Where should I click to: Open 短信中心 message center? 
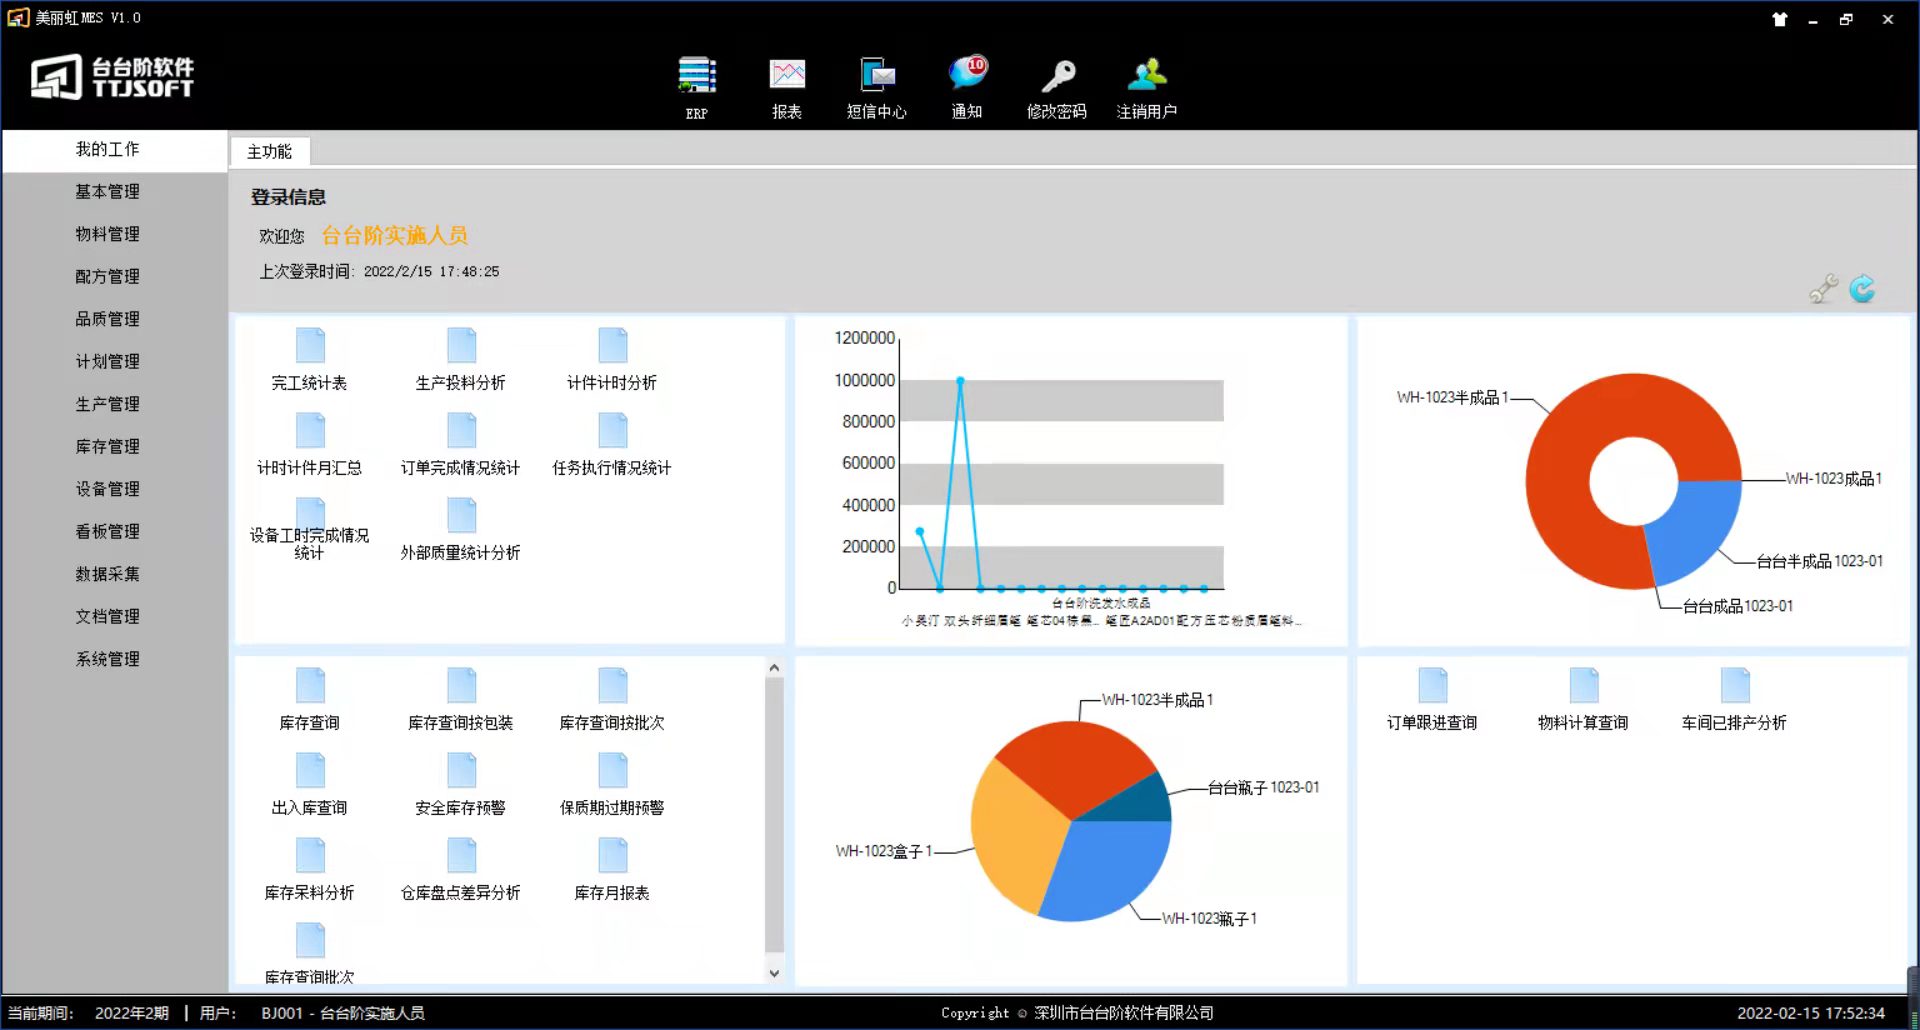[877, 77]
